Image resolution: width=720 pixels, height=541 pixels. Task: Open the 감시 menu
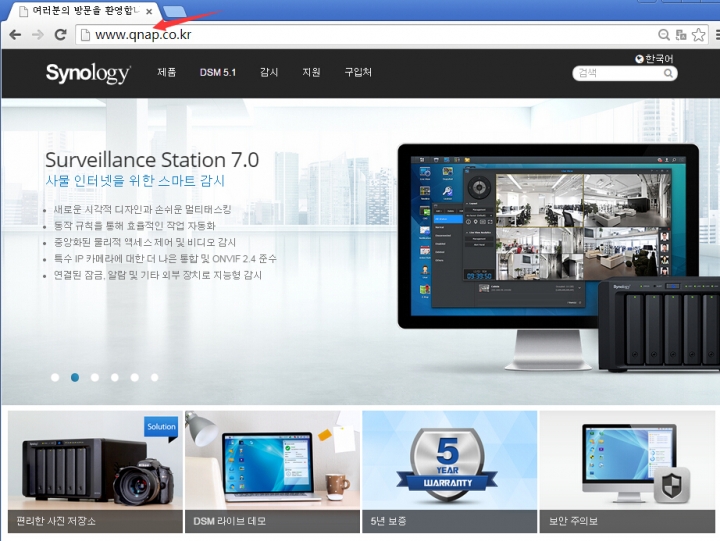tap(269, 72)
